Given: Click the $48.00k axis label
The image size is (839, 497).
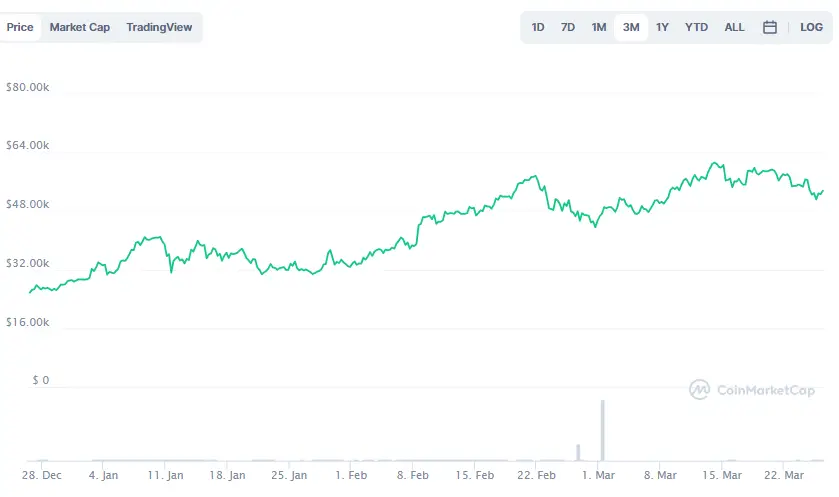Looking at the screenshot, I should (x=27, y=204).
